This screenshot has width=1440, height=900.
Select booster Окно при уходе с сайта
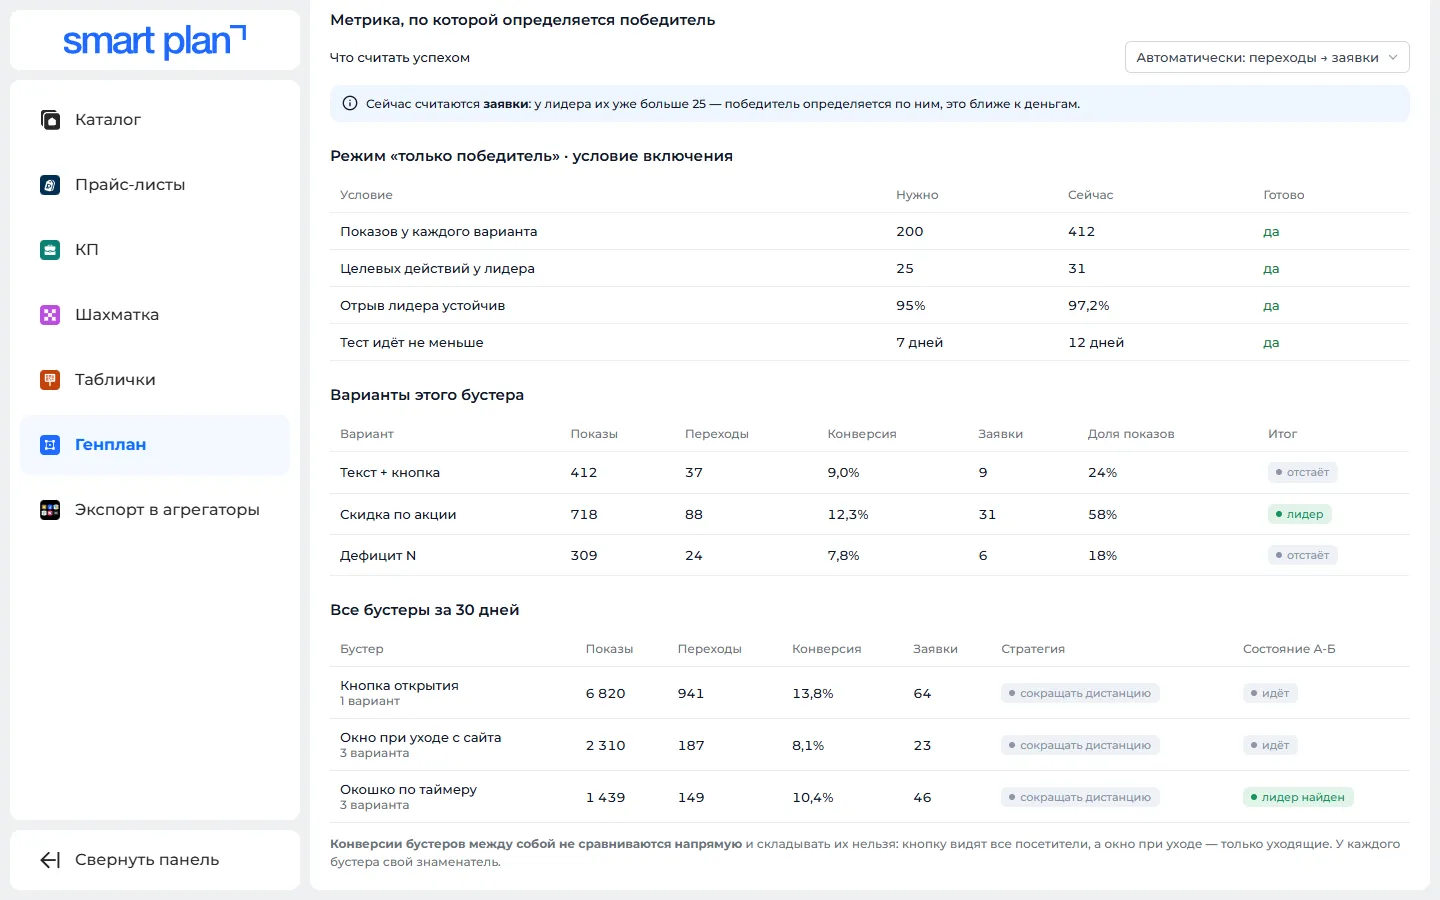(420, 738)
